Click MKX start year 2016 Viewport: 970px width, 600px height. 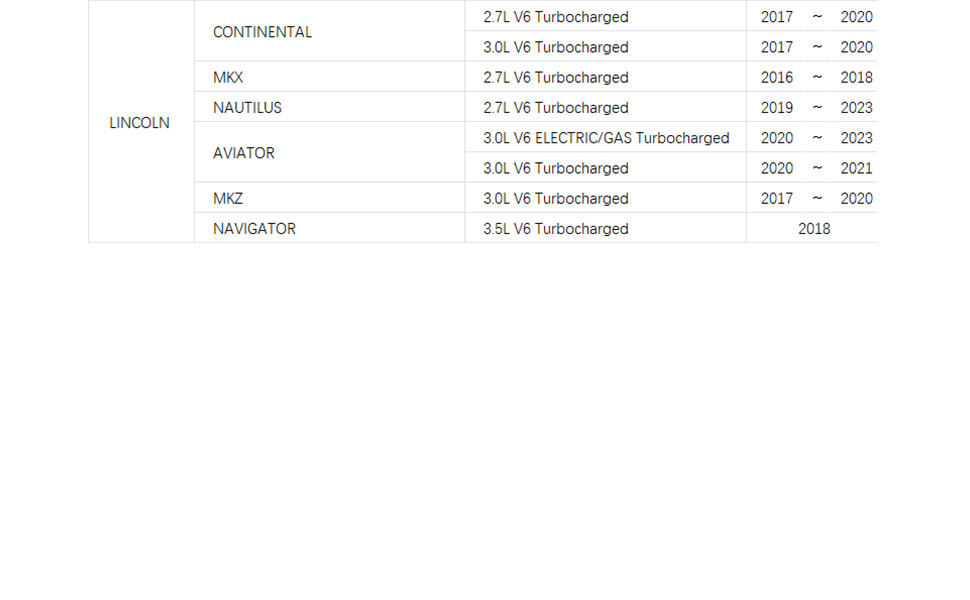coord(776,77)
